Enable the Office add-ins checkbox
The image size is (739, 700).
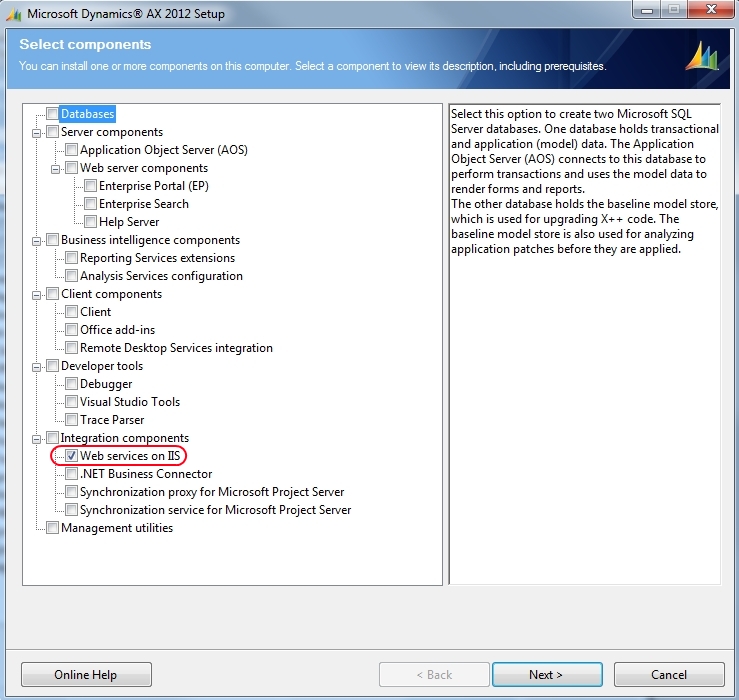[71, 329]
